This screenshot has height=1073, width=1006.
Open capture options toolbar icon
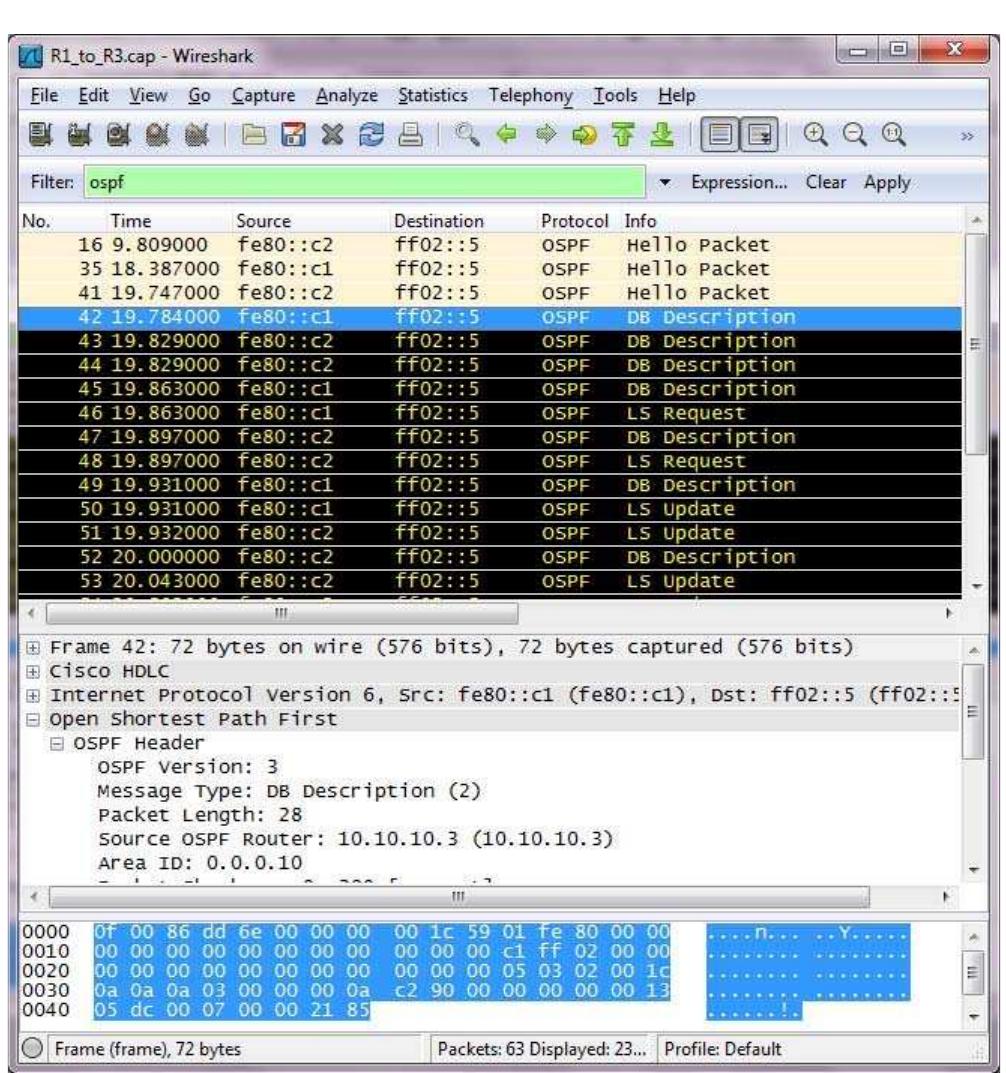click(x=79, y=135)
